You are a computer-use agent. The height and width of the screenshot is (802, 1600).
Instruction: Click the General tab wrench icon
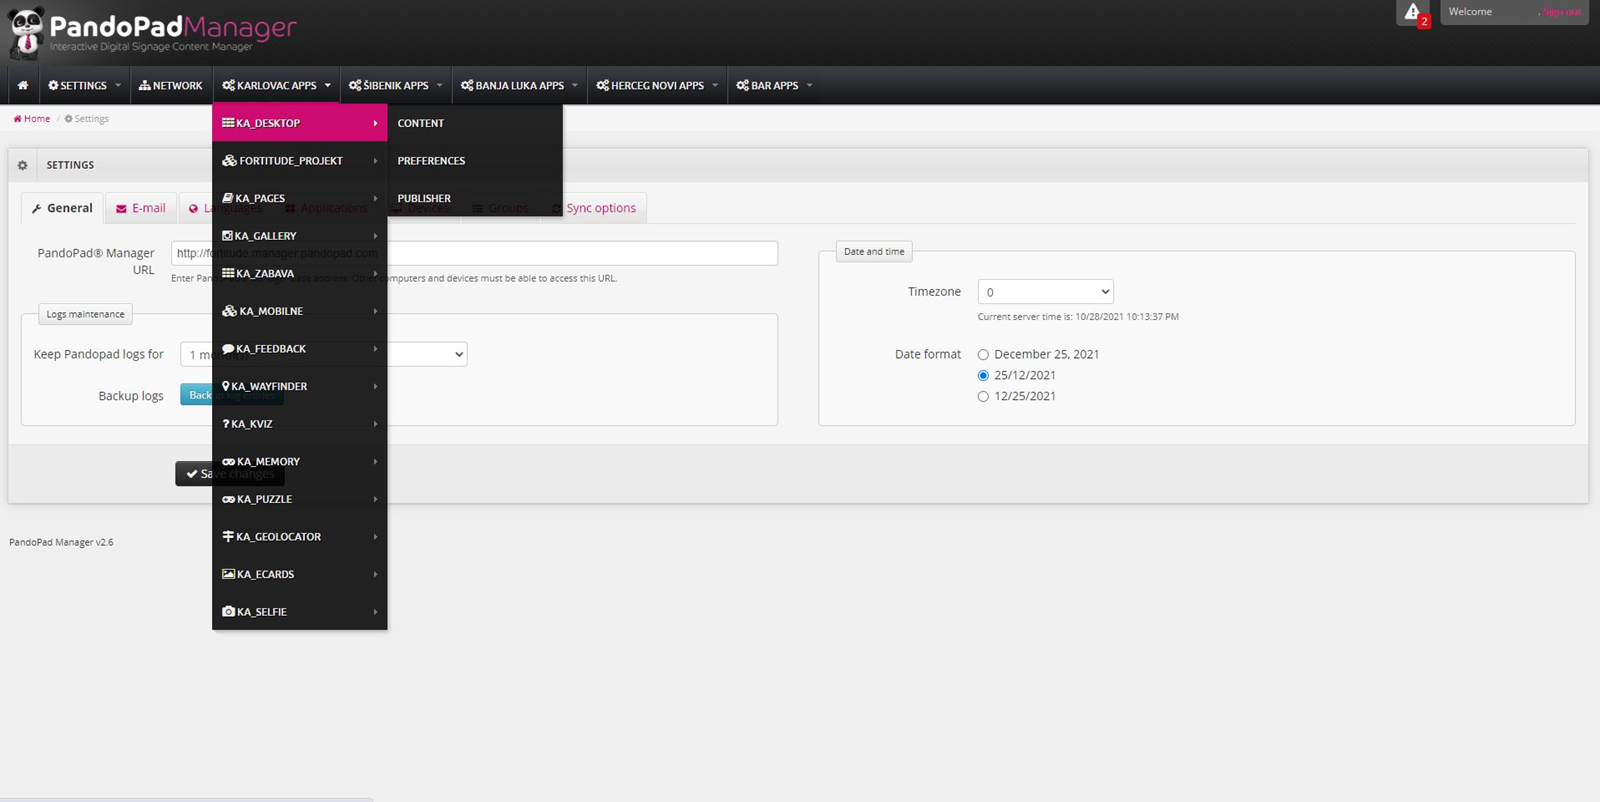37,209
